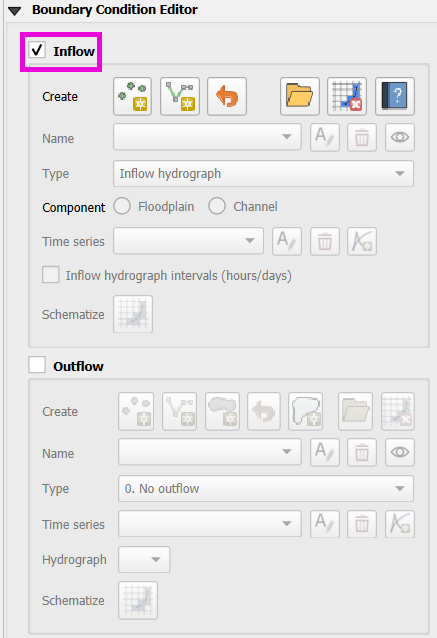Add data to inflow time series
Screen dimensions: 437x638
(x=362, y=241)
